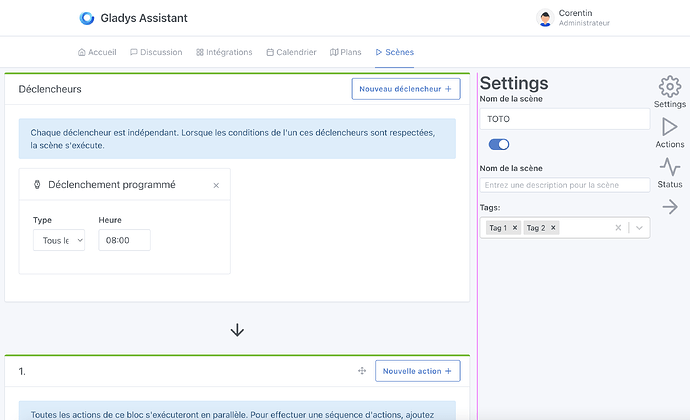
Task: Click the Nouveau déclencheur button
Action: click(406, 89)
